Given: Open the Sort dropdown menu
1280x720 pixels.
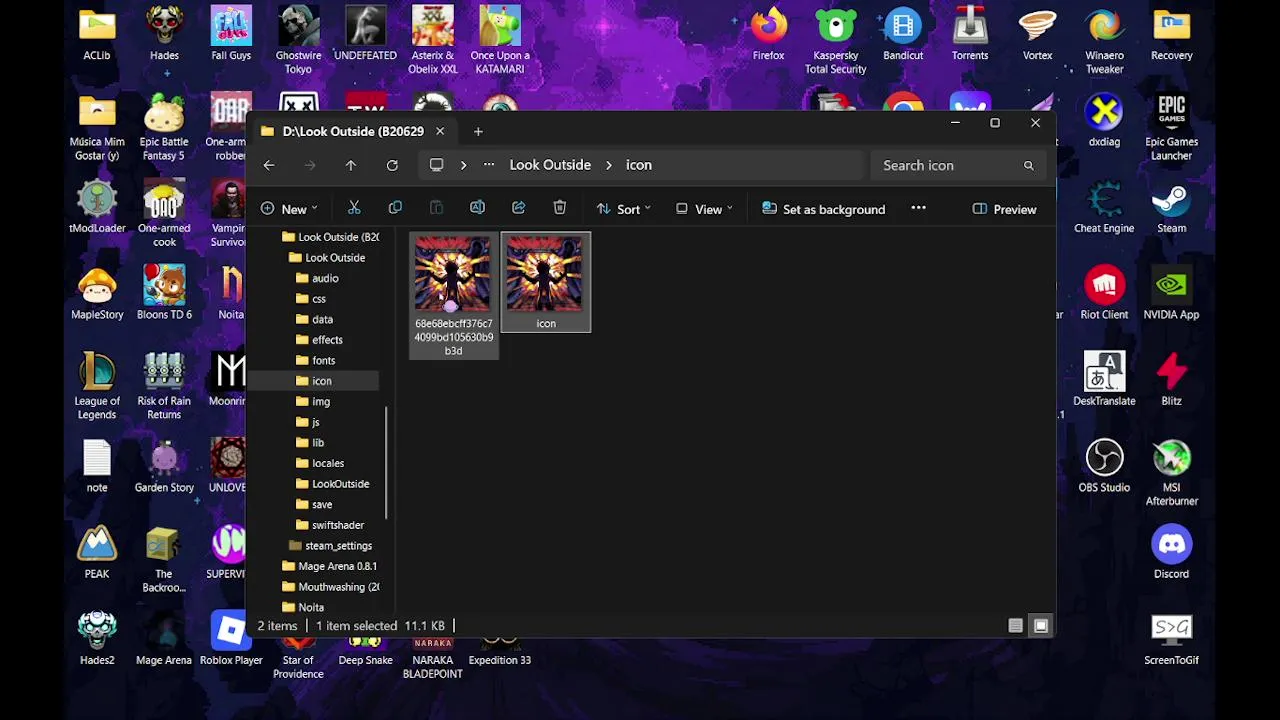Looking at the screenshot, I should [x=623, y=209].
